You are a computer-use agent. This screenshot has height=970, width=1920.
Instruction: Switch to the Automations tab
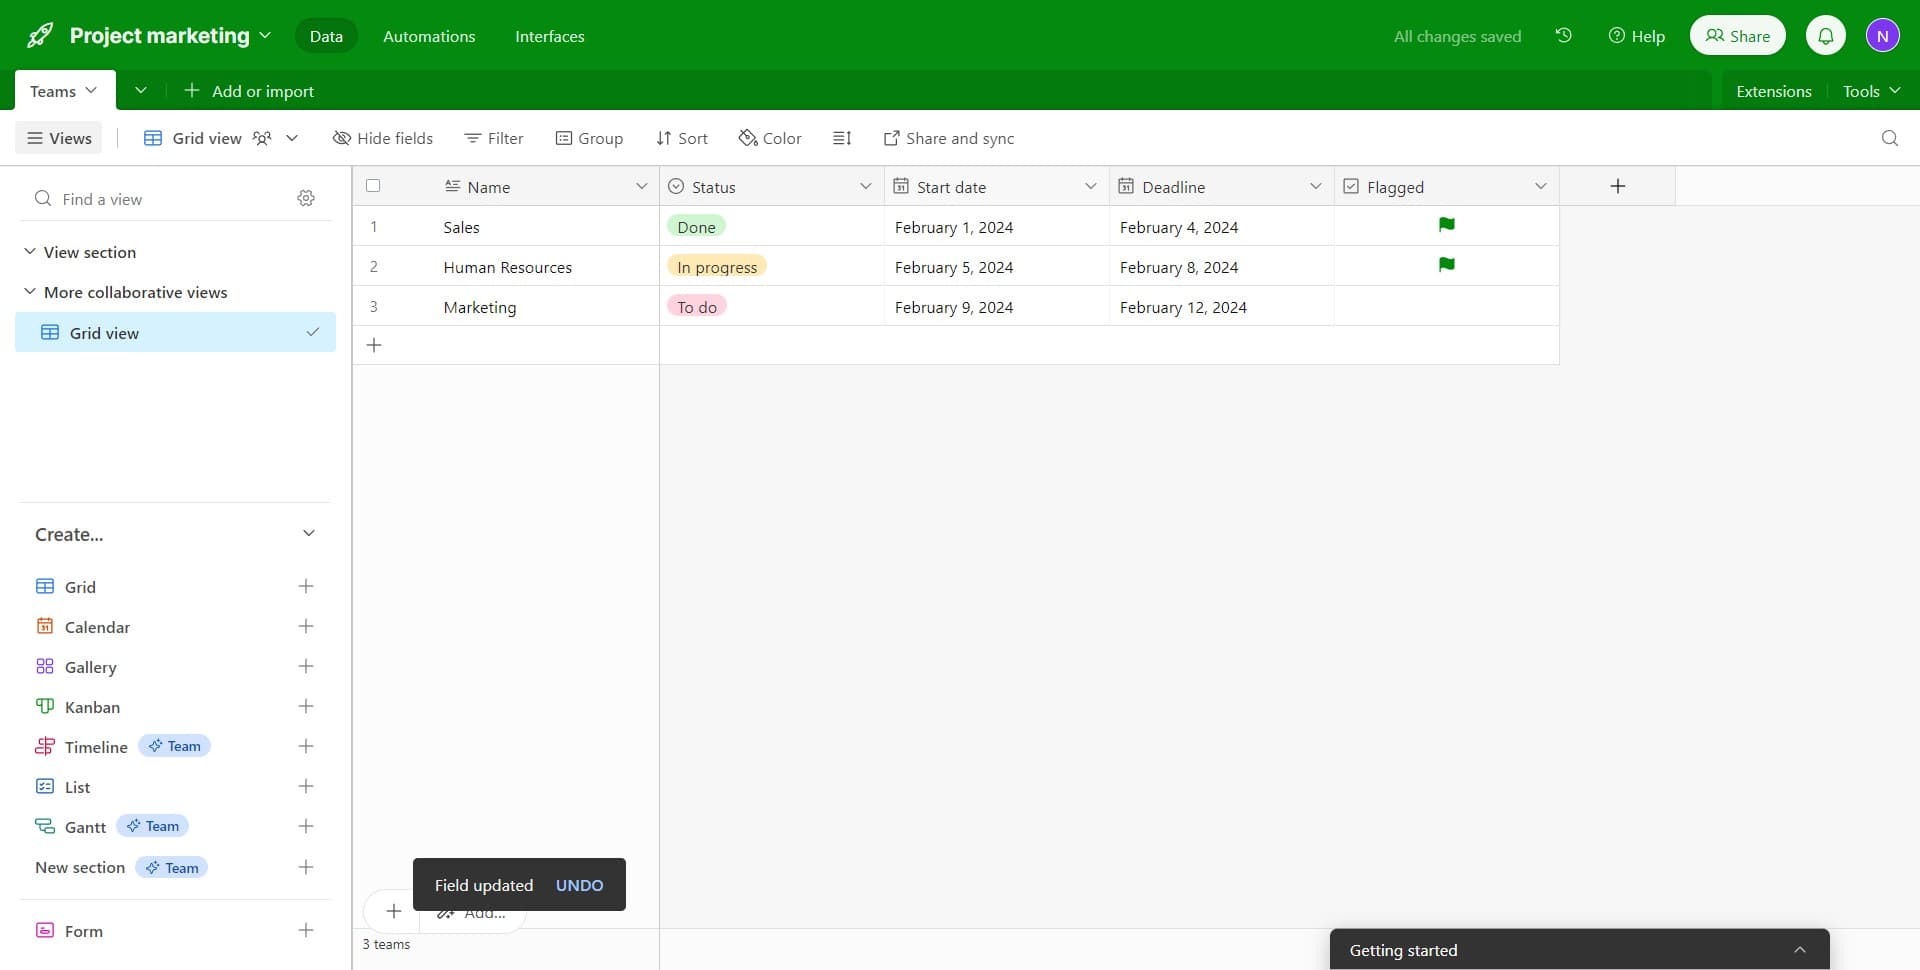(x=429, y=36)
